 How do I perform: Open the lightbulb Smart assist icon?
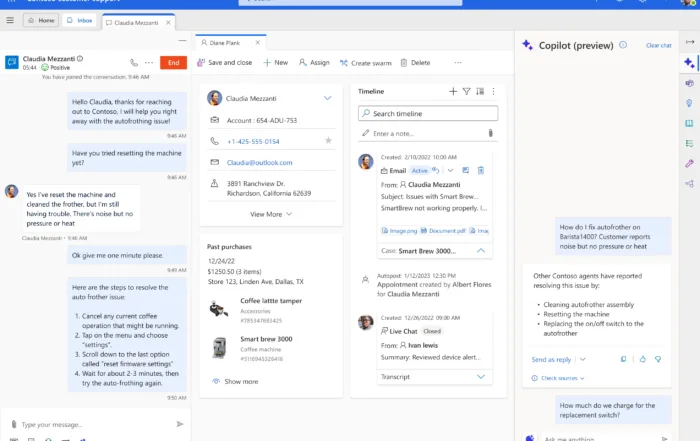pos(689,103)
